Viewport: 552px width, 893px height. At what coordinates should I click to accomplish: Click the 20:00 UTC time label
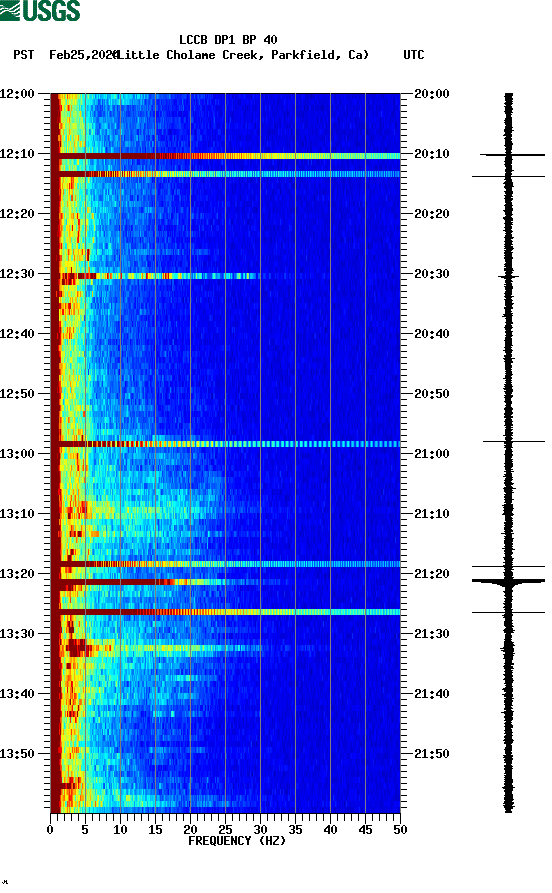coord(432,93)
